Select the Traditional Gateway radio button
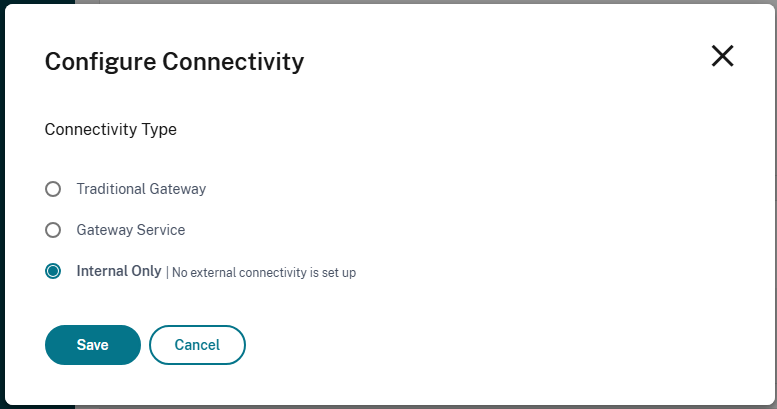 point(53,189)
